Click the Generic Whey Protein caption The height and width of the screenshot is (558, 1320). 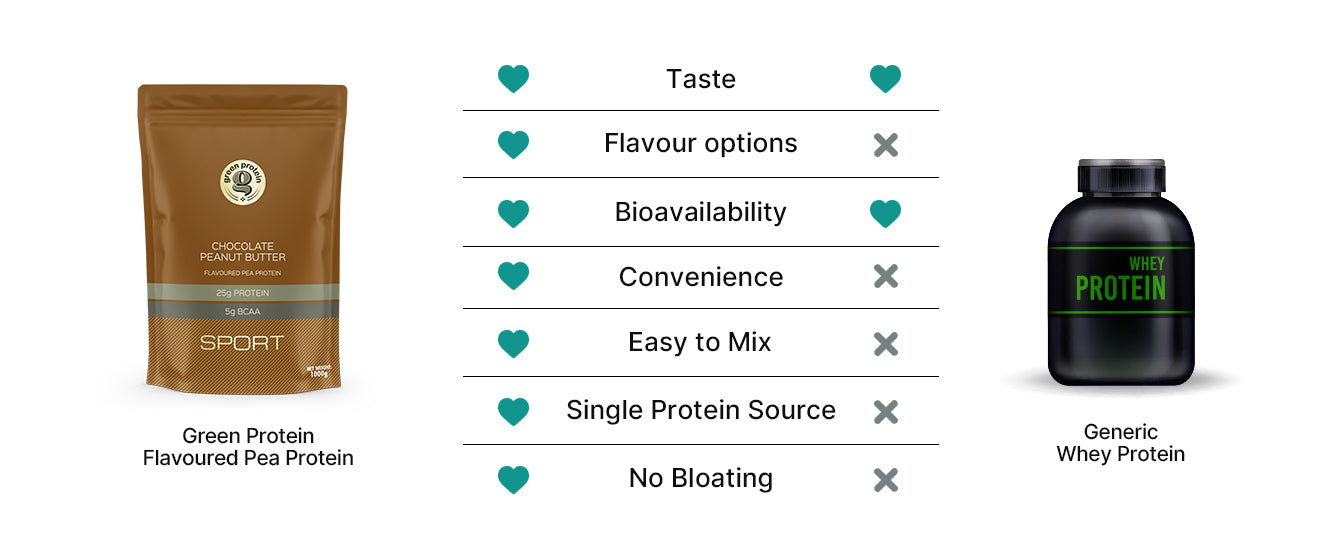point(1120,443)
